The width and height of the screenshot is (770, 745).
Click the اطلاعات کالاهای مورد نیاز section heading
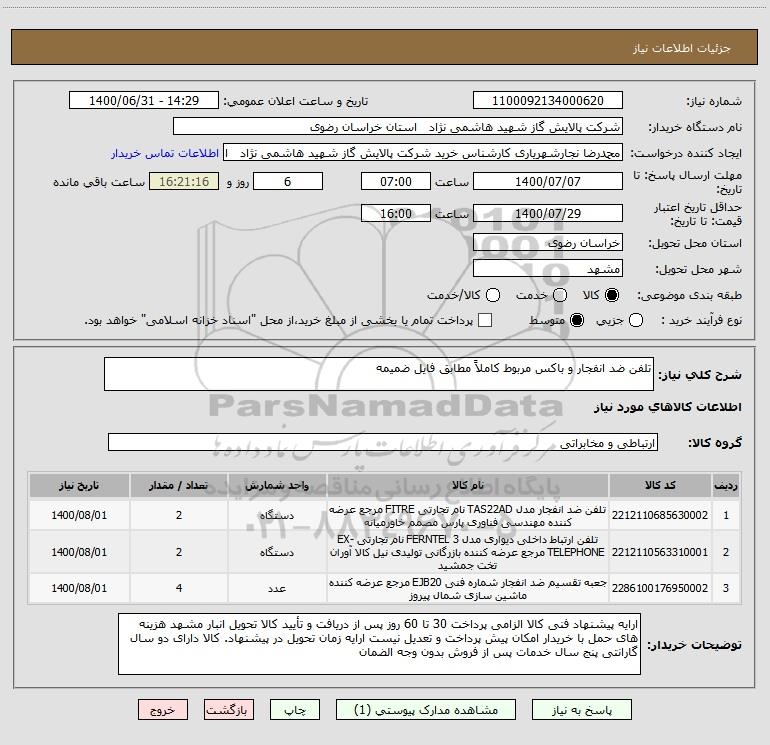click(x=667, y=407)
